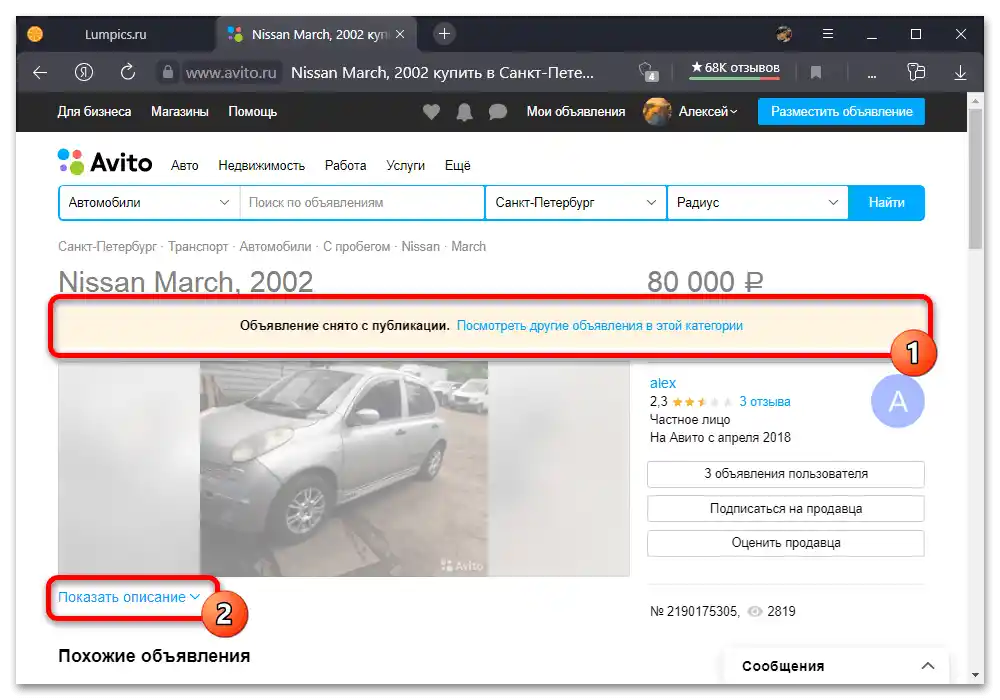Click Посмотреть другие объявления в этой категории
This screenshot has width=1000, height=700.
[599, 326]
